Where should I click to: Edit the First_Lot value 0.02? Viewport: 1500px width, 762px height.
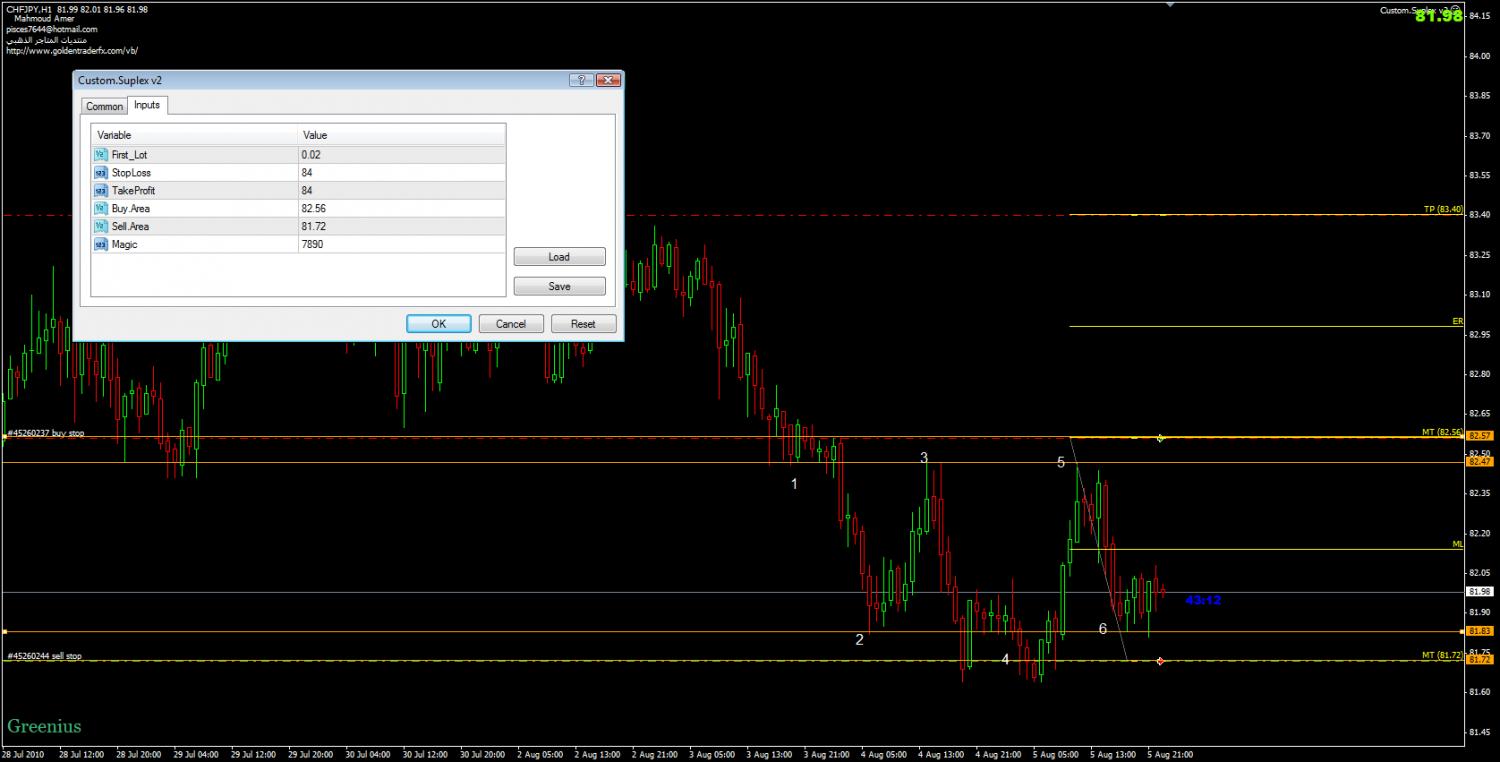tap(402, 155)
